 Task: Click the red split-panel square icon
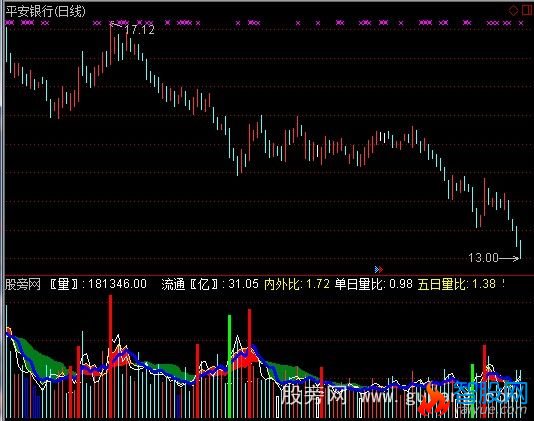(x=527, y=10)
